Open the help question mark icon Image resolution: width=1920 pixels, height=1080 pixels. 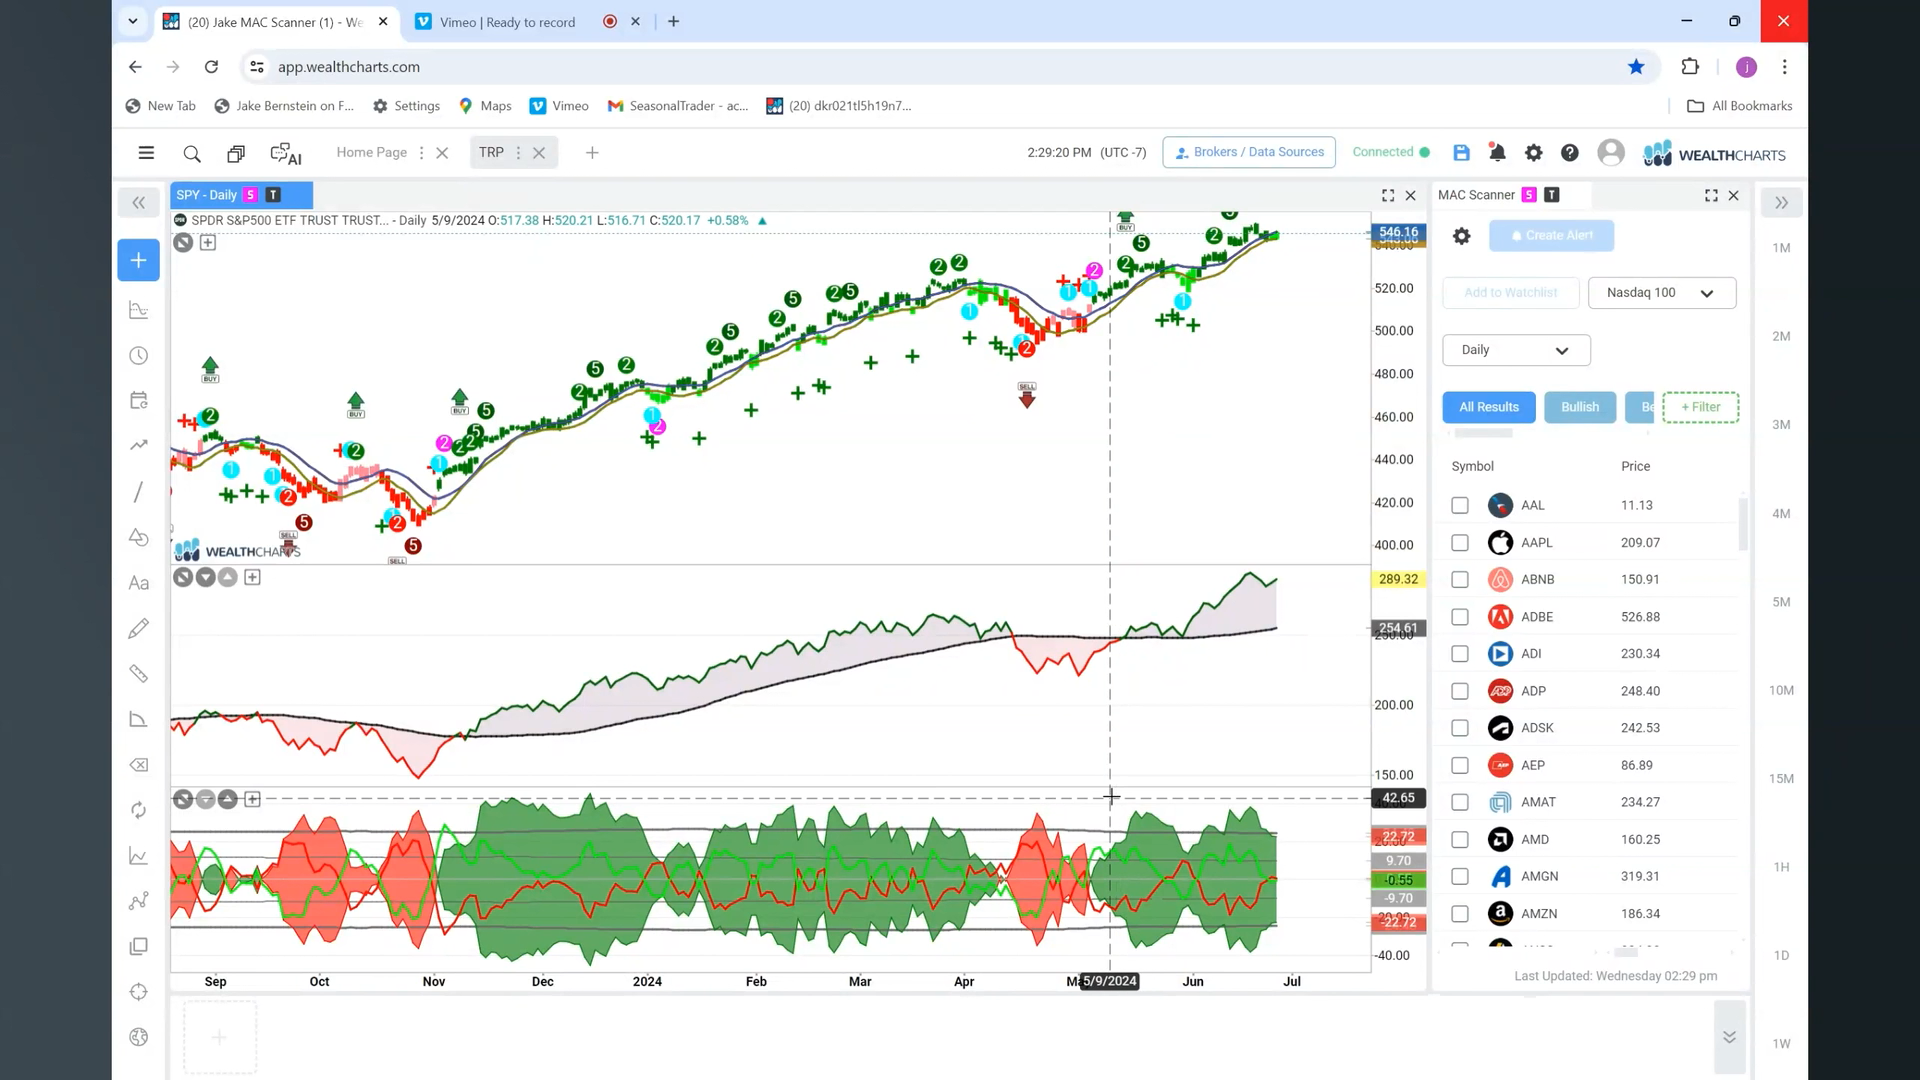[1570, 152]
